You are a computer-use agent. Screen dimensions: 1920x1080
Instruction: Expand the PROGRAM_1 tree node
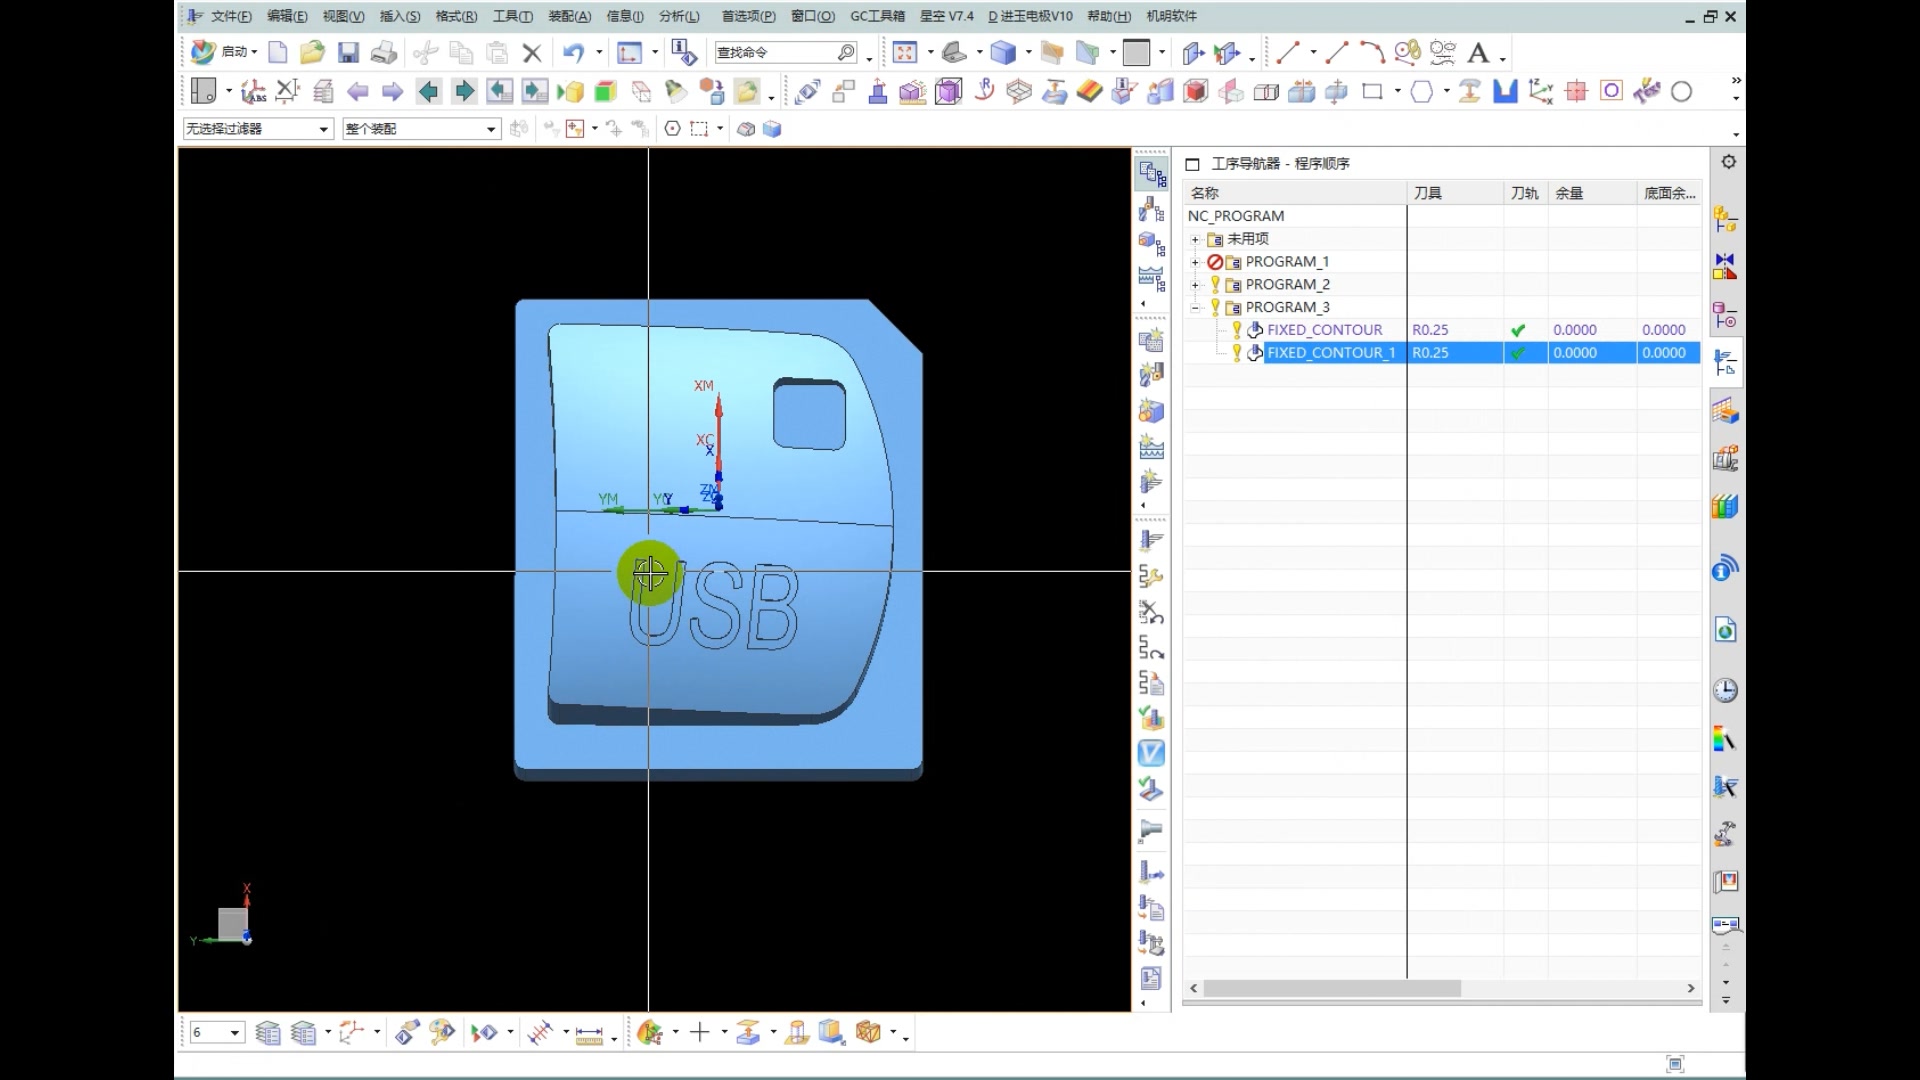[1195, 262]
